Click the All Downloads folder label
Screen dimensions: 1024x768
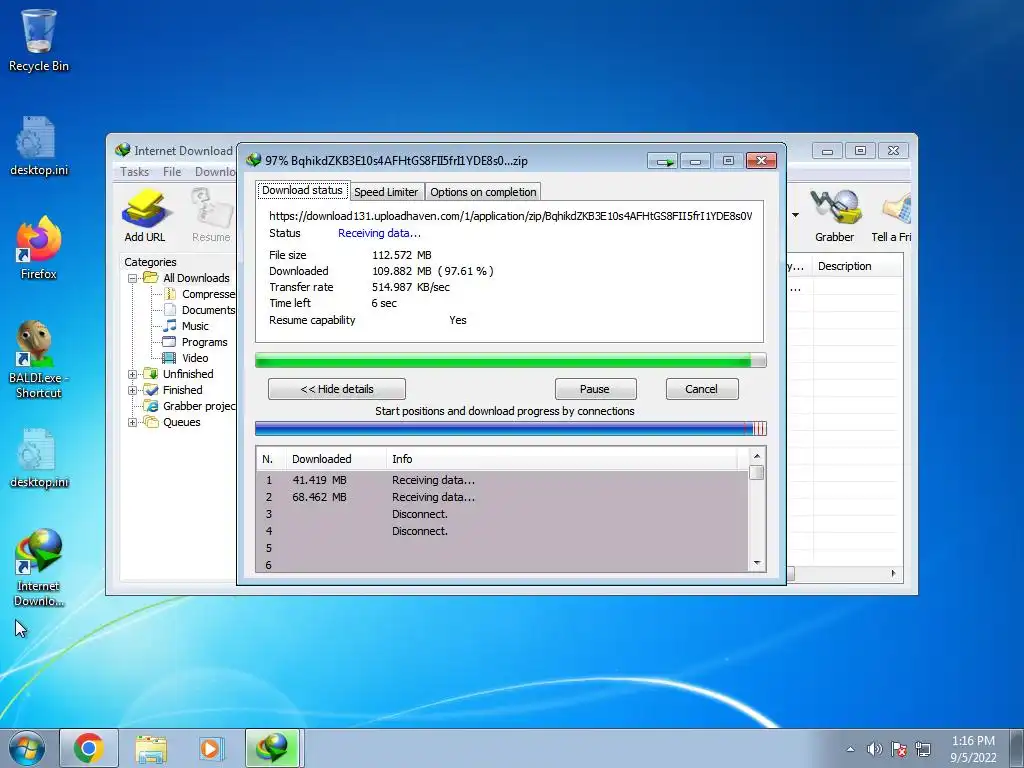click(x=196, y=278)
